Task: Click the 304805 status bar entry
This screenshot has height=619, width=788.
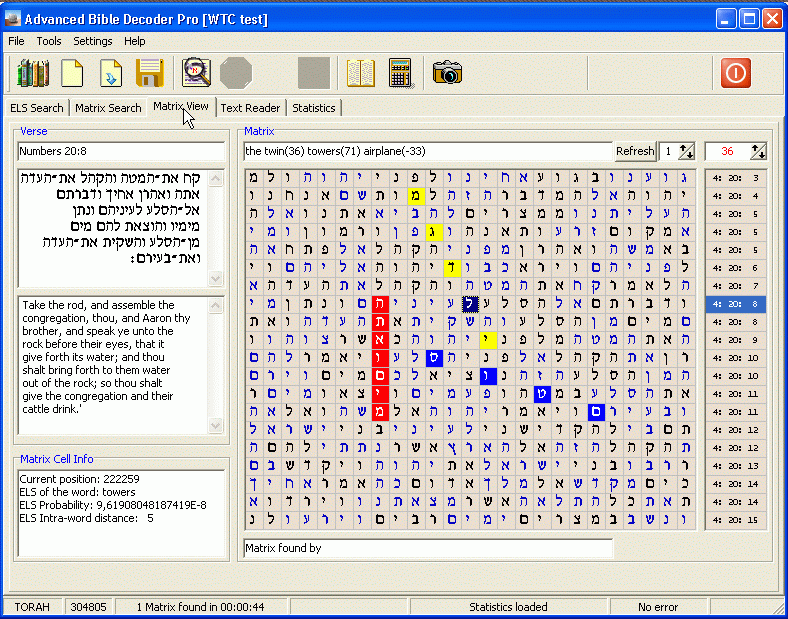Action: coord(89,607)
